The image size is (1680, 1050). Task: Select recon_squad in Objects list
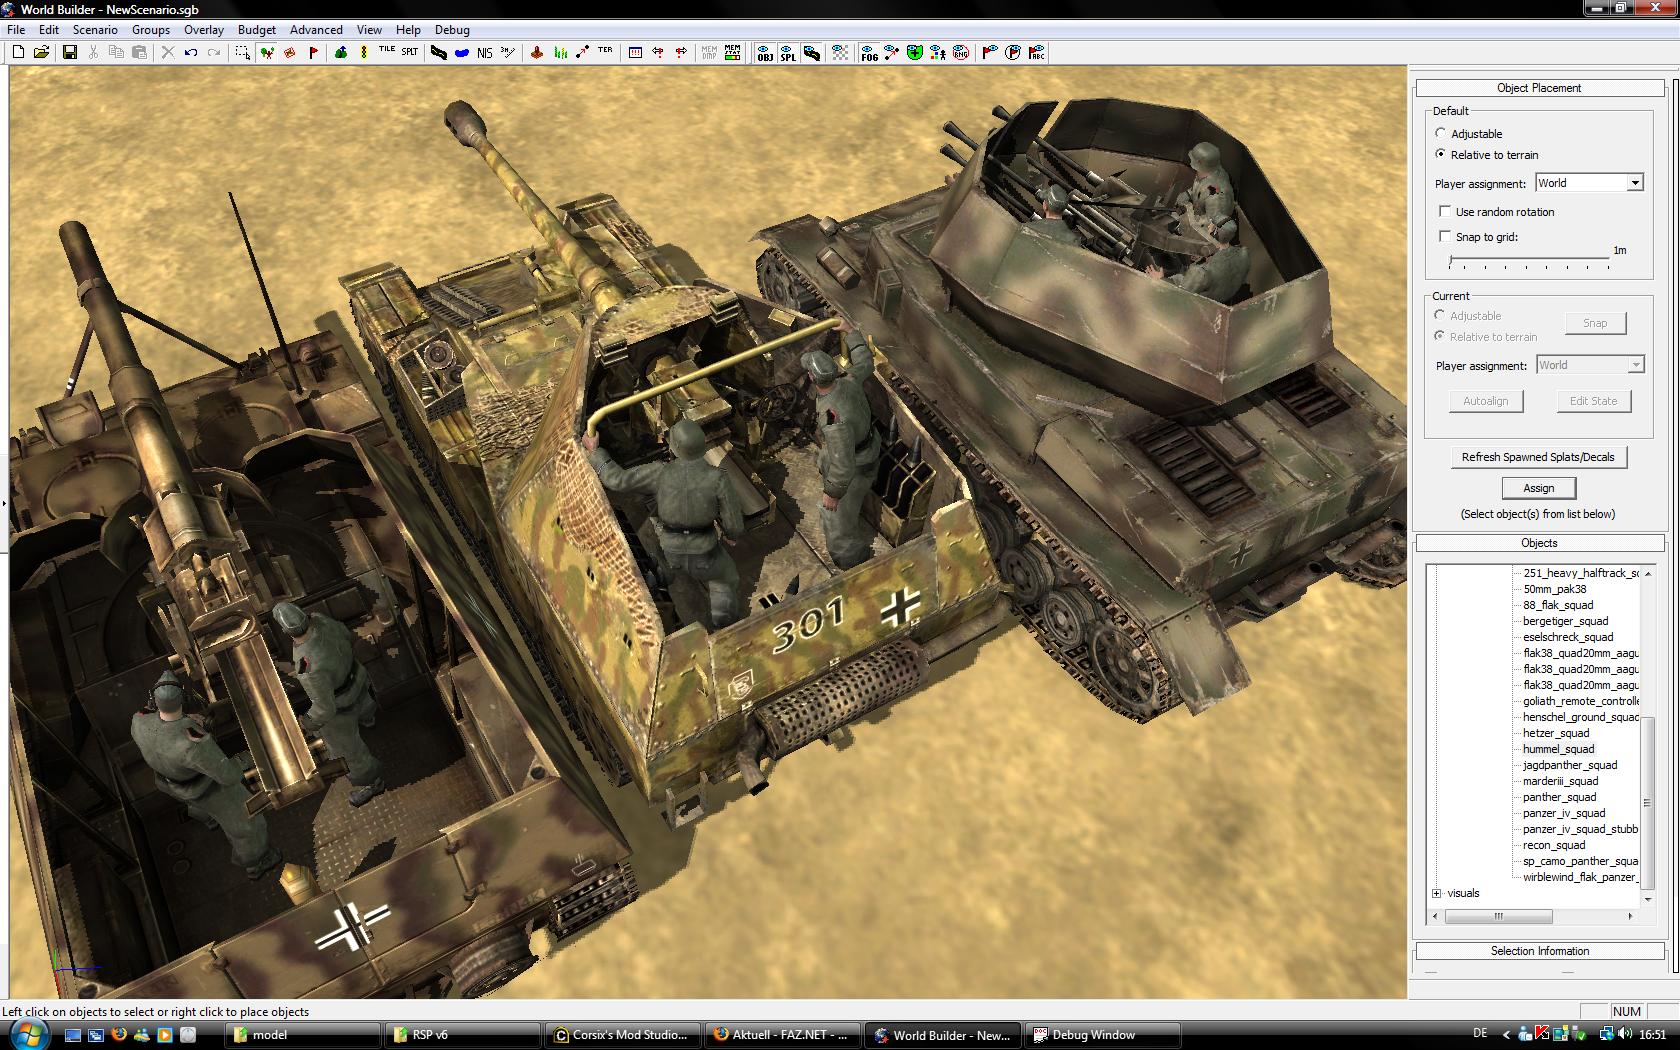coord(1554,845)
